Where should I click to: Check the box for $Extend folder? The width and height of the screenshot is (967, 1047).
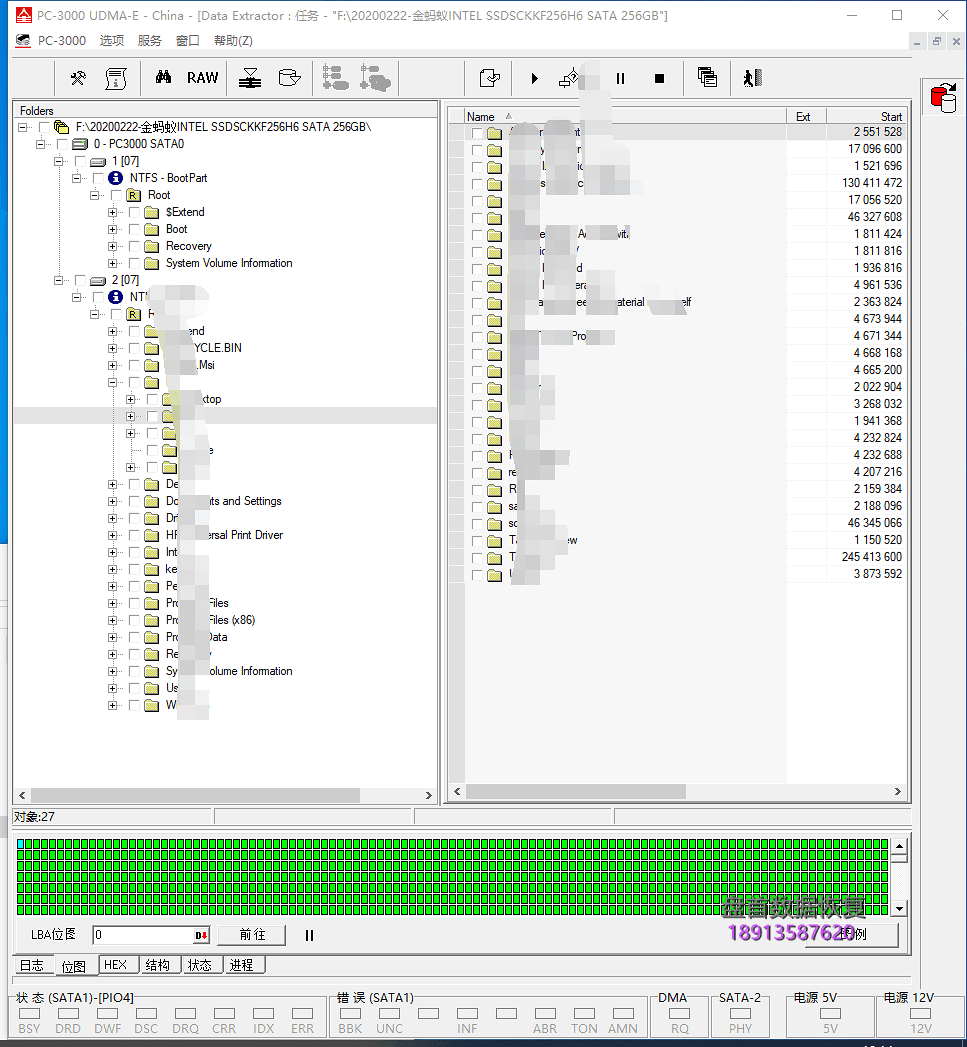(134, 212)
